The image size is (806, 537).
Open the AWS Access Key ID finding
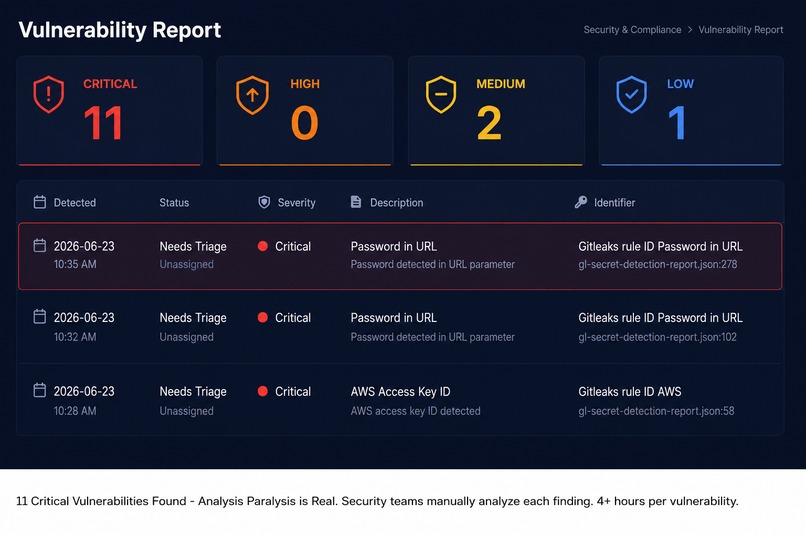tap(400, 392)
